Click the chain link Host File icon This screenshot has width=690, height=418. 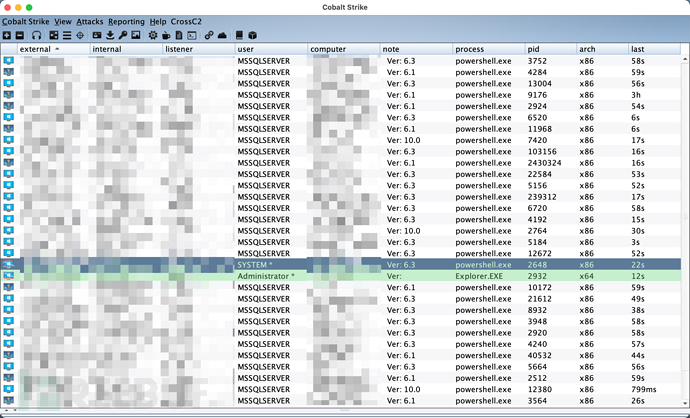coord(209,35)
